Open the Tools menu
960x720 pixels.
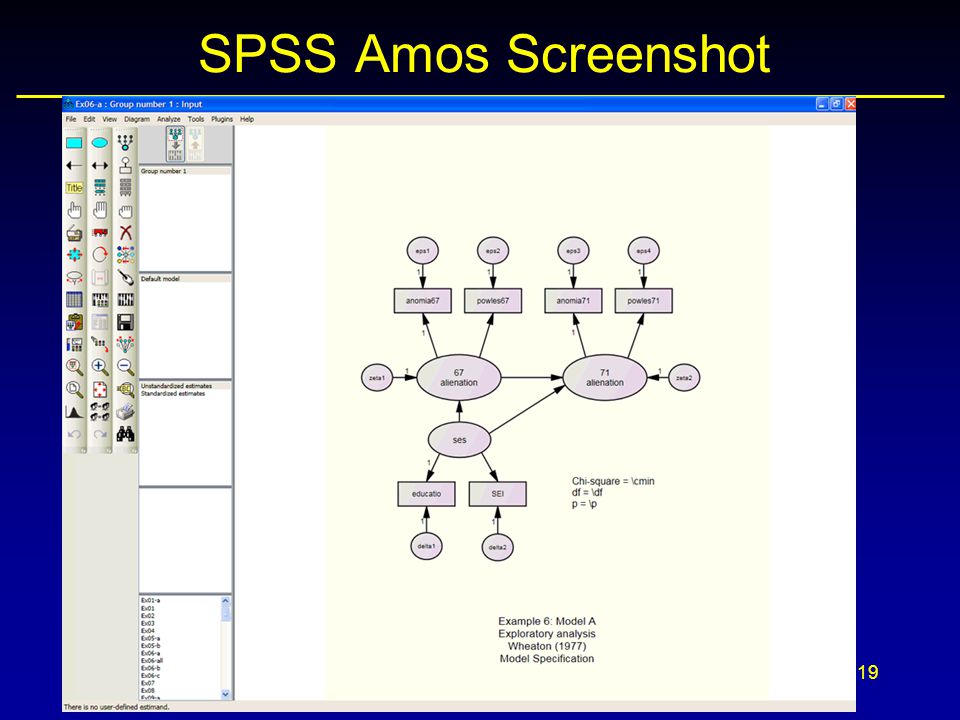tap(196, 119)
